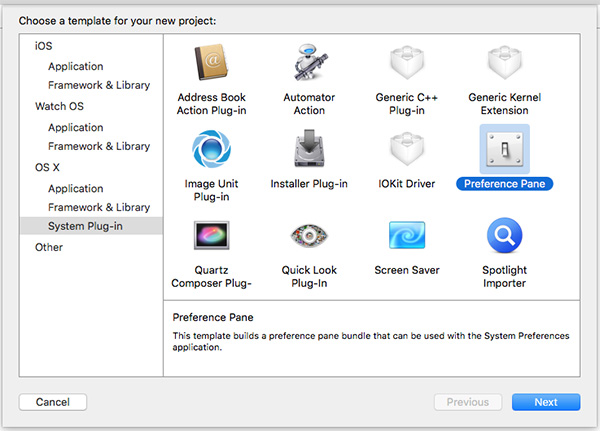The image size is (600, 431).
Task: Choose the Quick Look Plug-In eye icon
Action: [x=309, y=235]
